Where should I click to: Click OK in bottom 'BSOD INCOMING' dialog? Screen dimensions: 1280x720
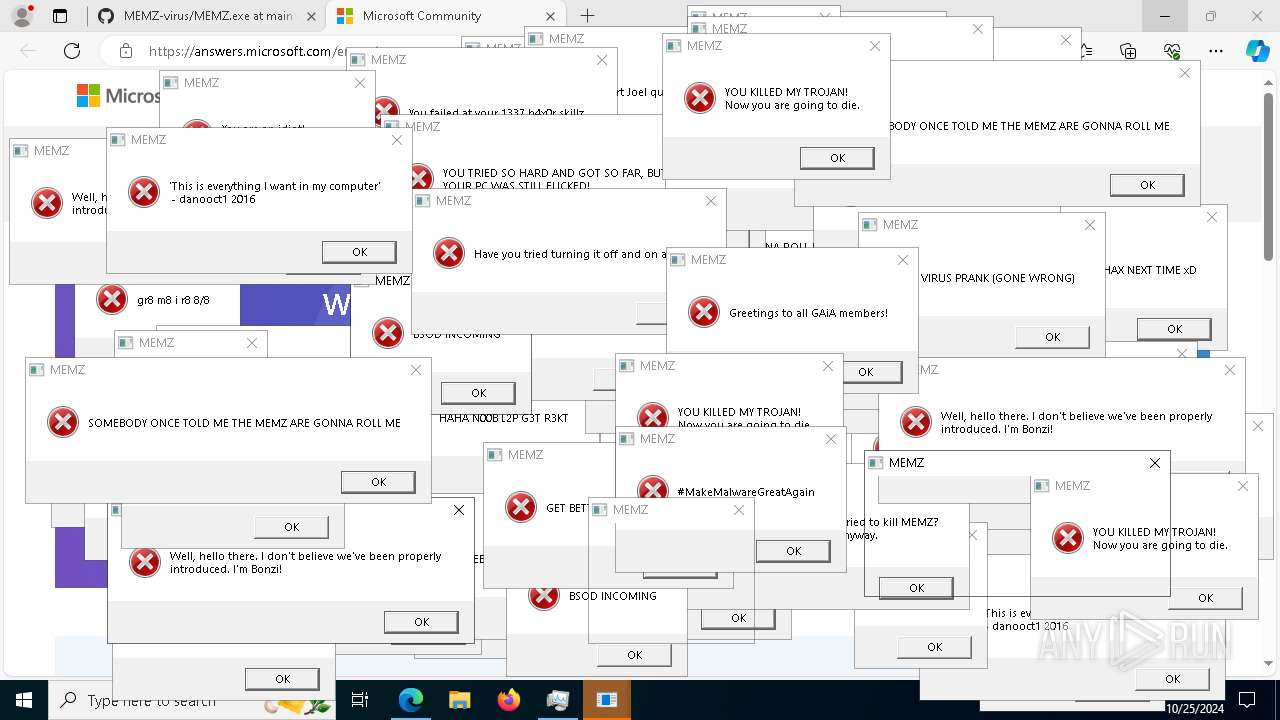(x=634, y=655)
